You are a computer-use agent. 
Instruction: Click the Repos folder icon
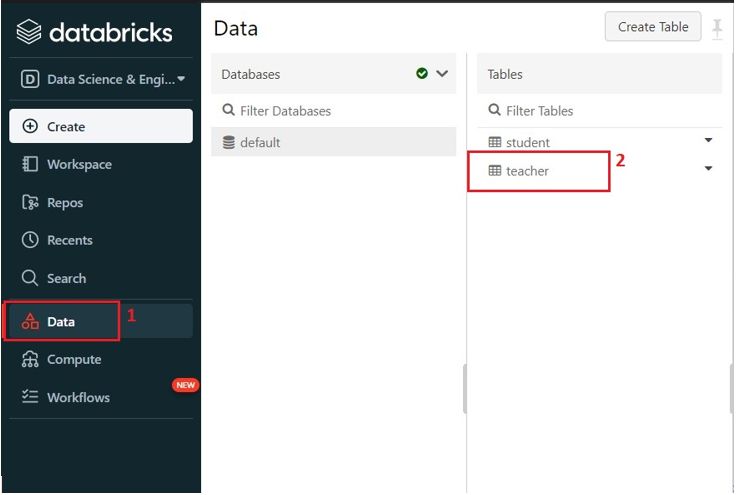(x=30, y=203)
